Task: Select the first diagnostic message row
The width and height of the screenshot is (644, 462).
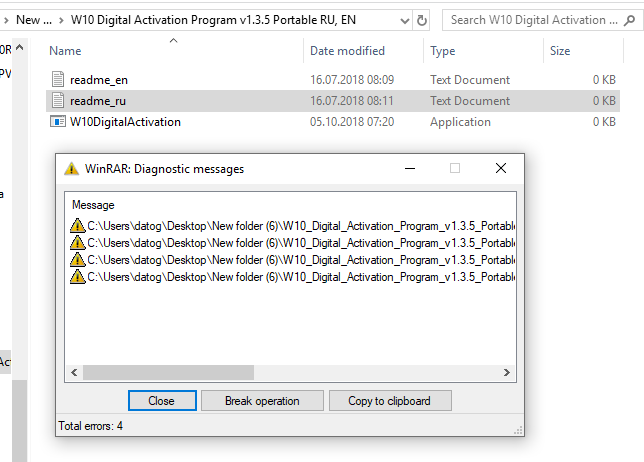Action: pos(292,226)
